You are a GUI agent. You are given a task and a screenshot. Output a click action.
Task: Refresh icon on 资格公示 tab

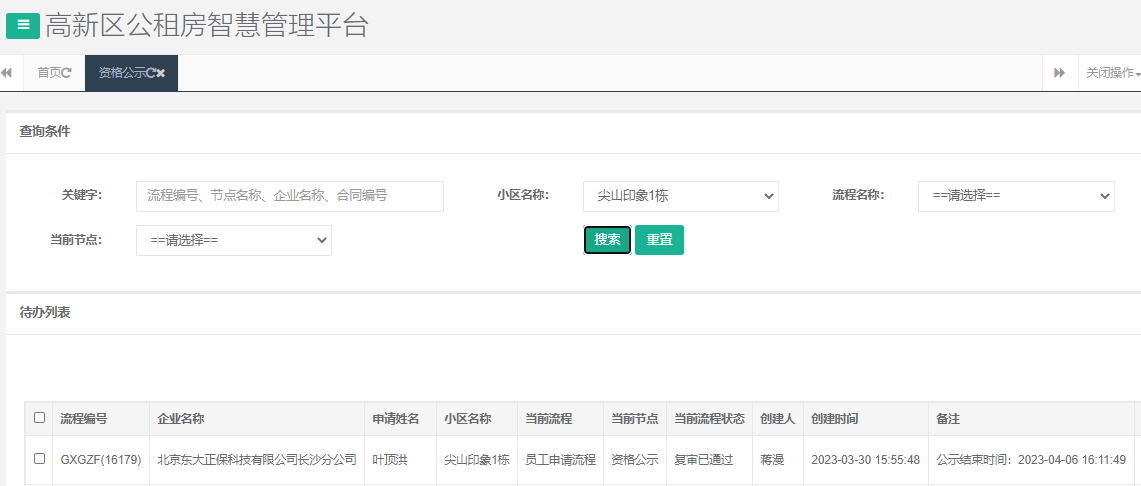coord(151,73)
